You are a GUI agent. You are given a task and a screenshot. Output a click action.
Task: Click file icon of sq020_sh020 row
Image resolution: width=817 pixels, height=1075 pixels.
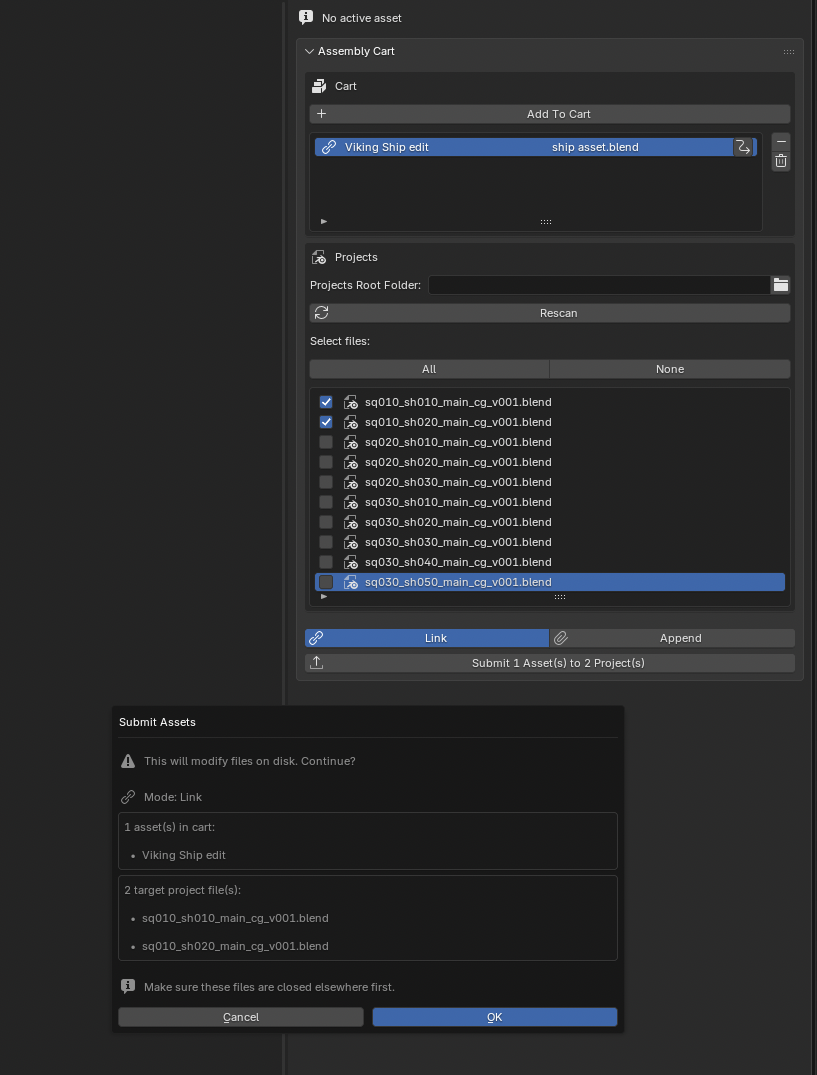pyautogui.click(x=351, y=462)
